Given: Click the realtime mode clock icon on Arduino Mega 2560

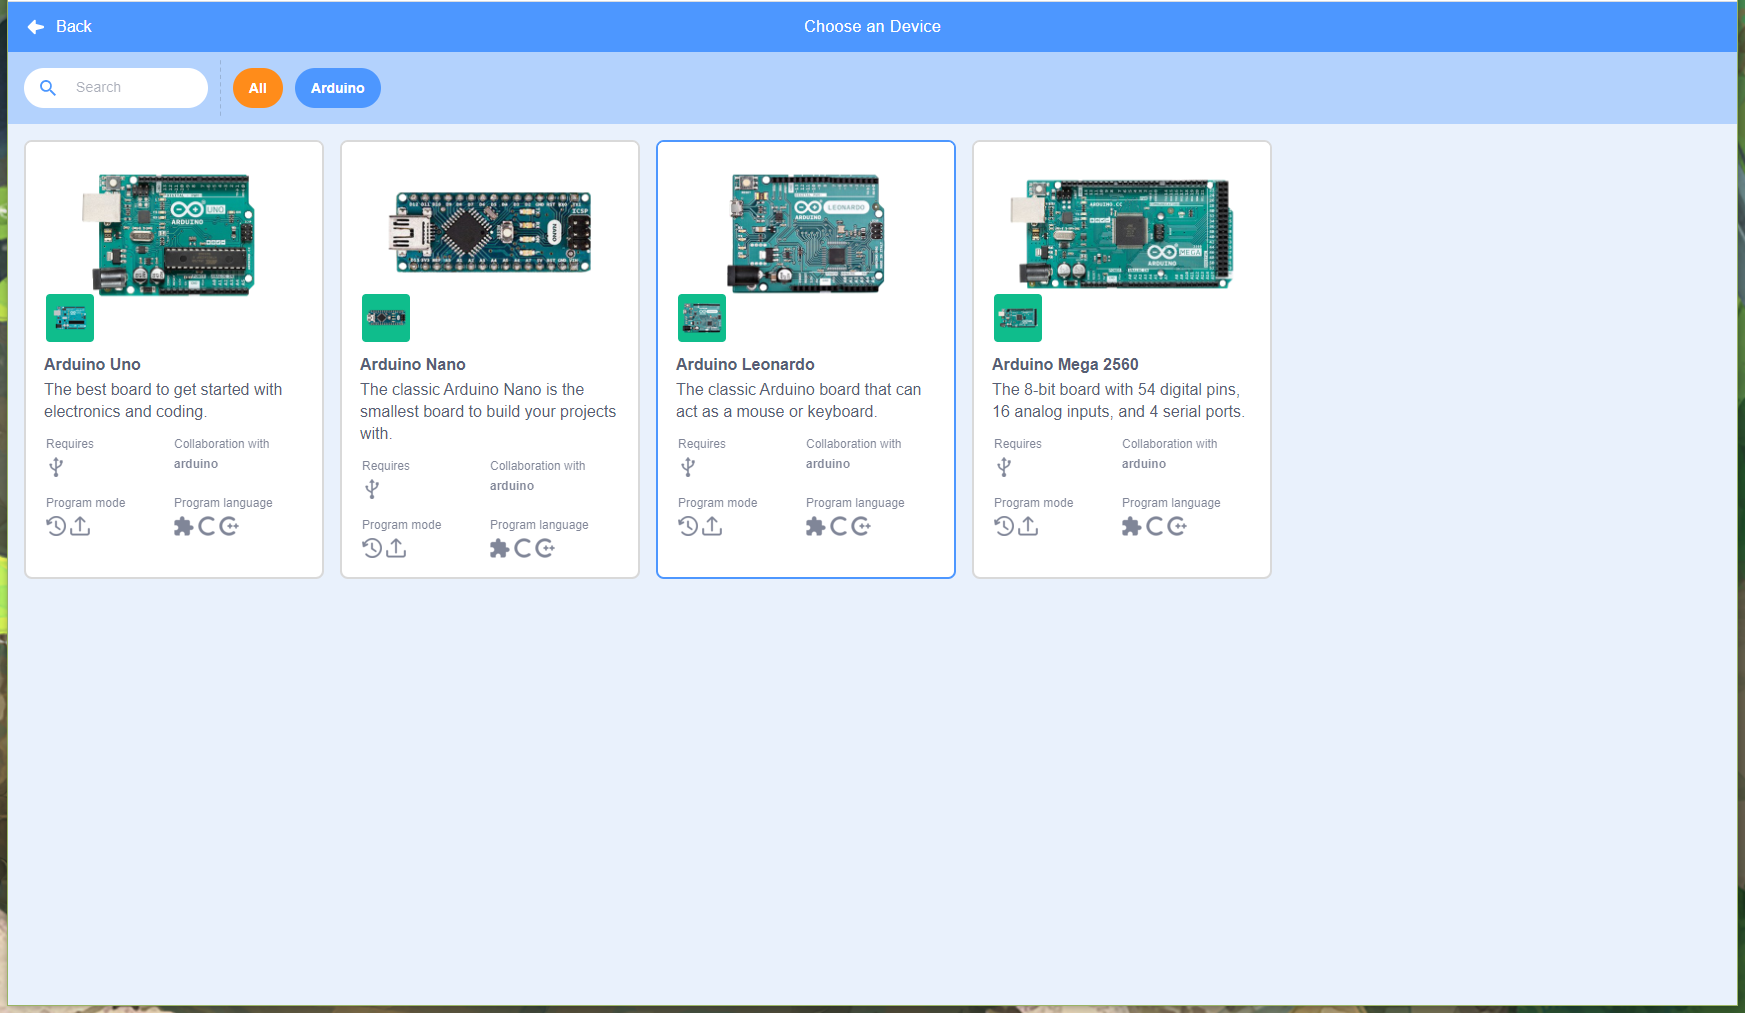Looking at the screenshot, I should click(1004, 526).
